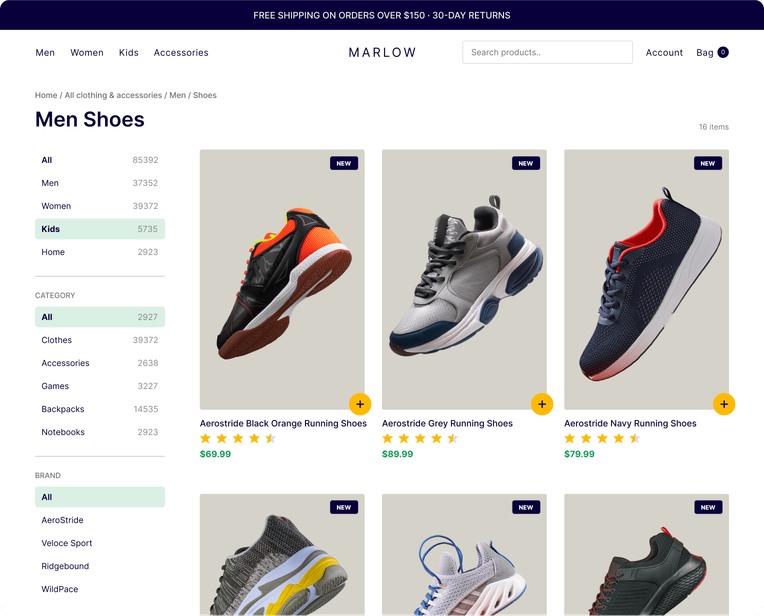The height and width of the screenshot is (616, 764).
Task: Open Aerostride Black Orange Running Shoes title
Action: tap(283, 424)
